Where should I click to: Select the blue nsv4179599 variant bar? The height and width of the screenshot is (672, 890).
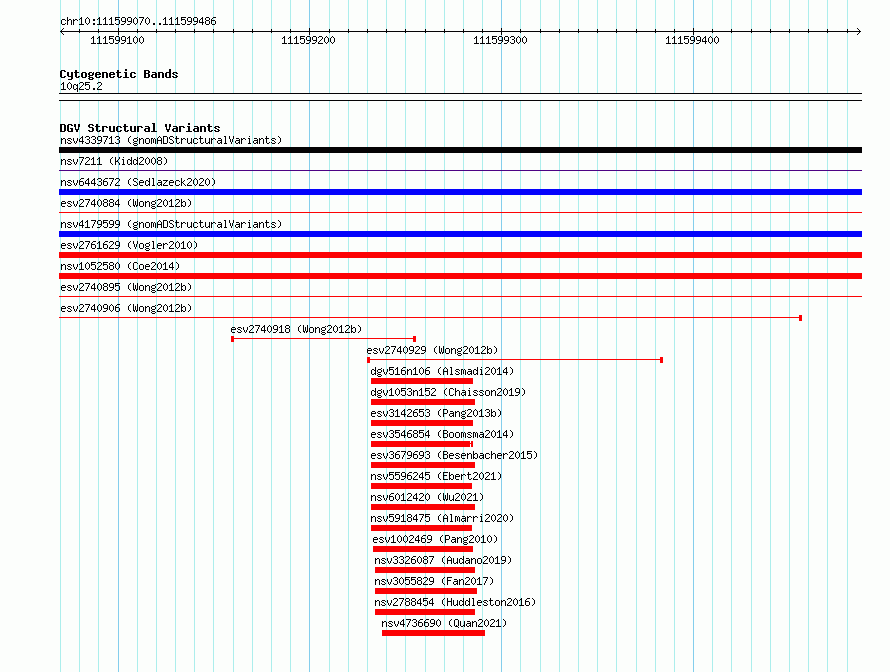click(x=460, y=234)
